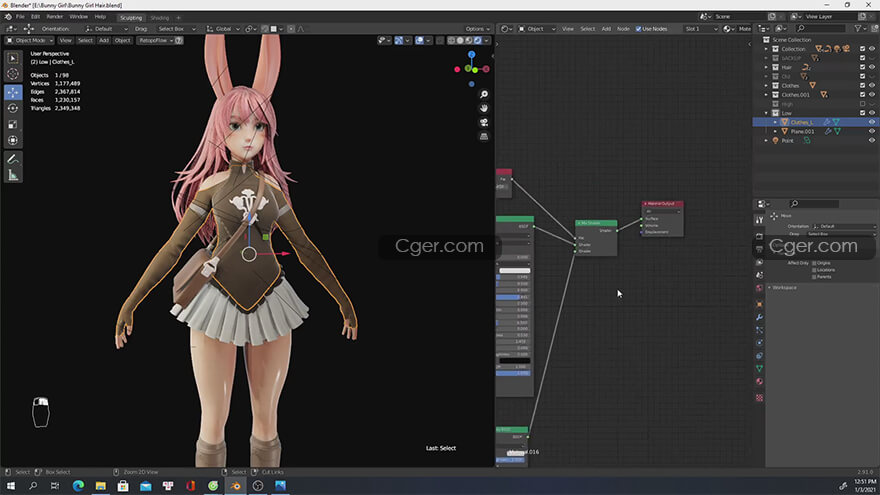Image resolution: width=880 pixels, height=495 pixels.
Task: Open the RetopoFlow dropdown
Action: tap(155, 40)
